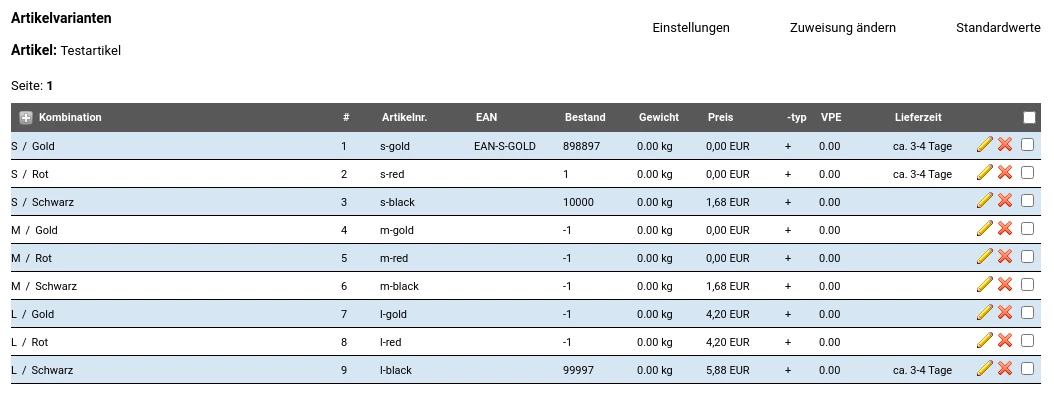The image size is (1054, 393).
Task: Check the box for S / Gold row
Action: click(x=1027, y=144)
